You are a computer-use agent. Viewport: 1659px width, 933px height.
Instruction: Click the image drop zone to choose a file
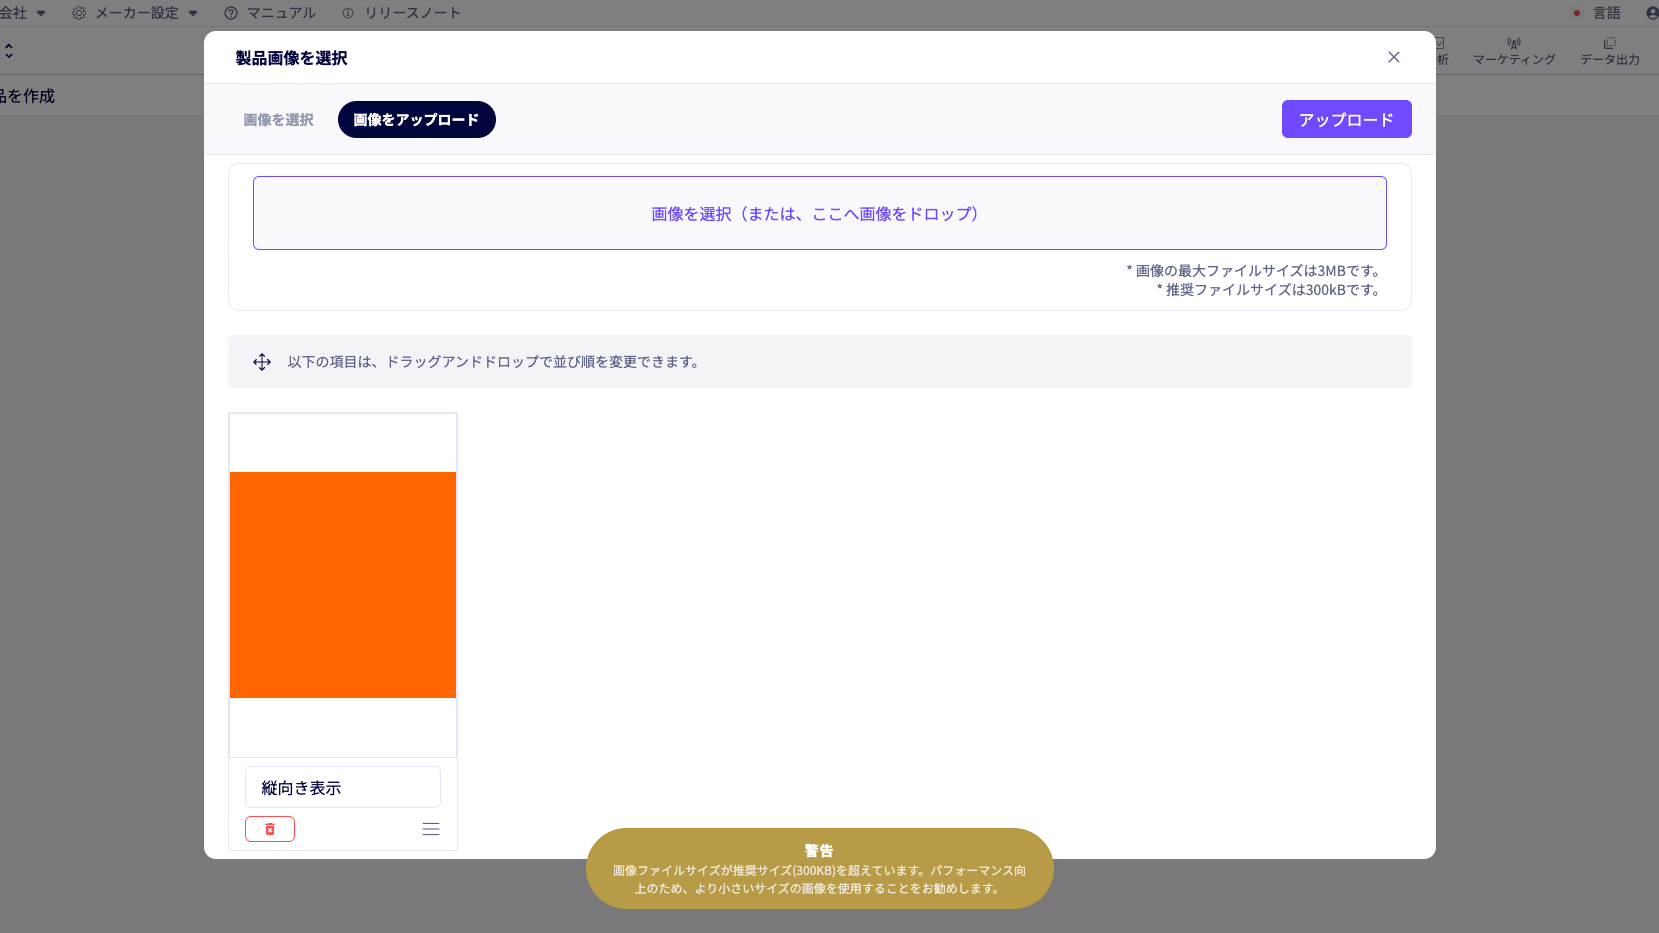(819, 213)
